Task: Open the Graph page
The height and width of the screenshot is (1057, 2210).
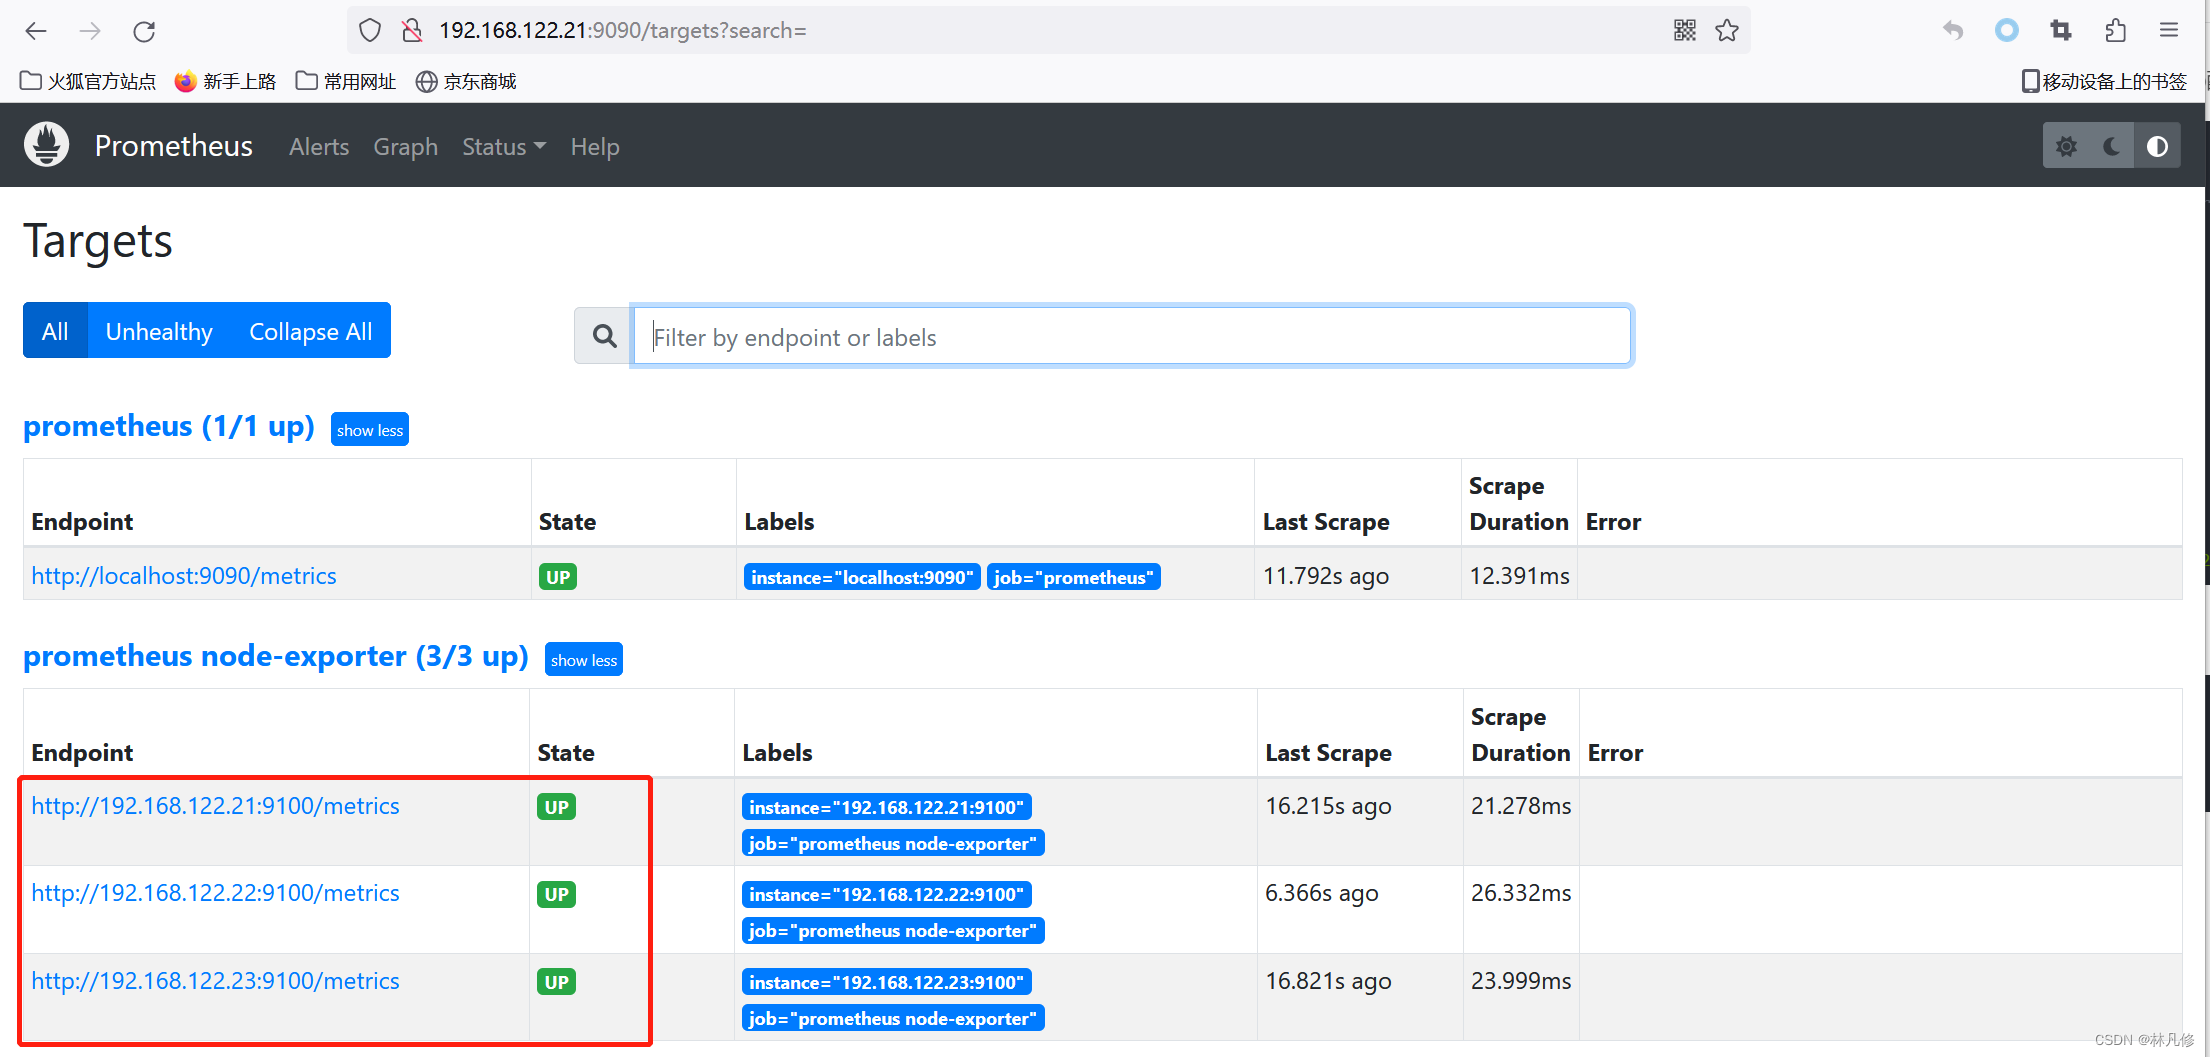Action: pos(406,147)
